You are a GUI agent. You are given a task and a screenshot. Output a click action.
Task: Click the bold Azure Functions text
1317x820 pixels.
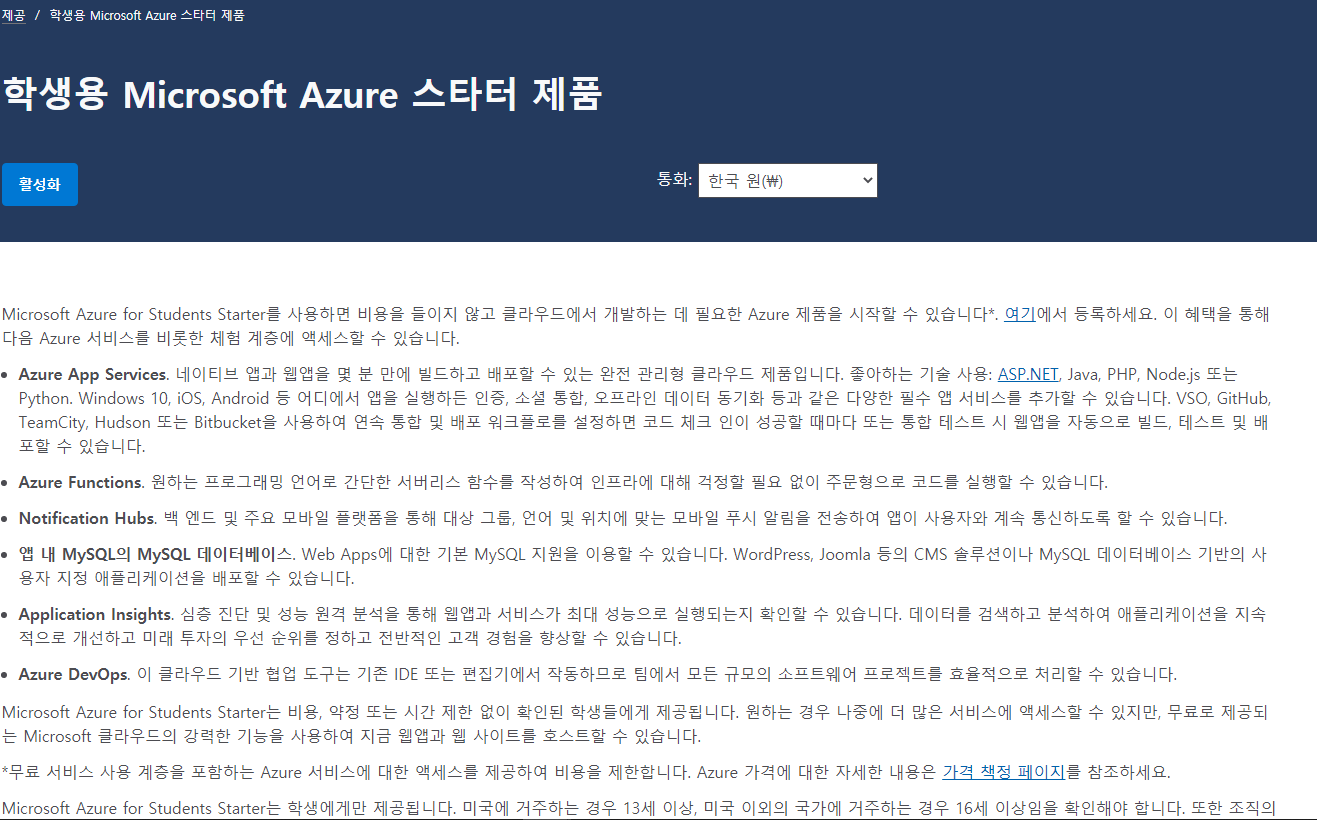point(81,482)
